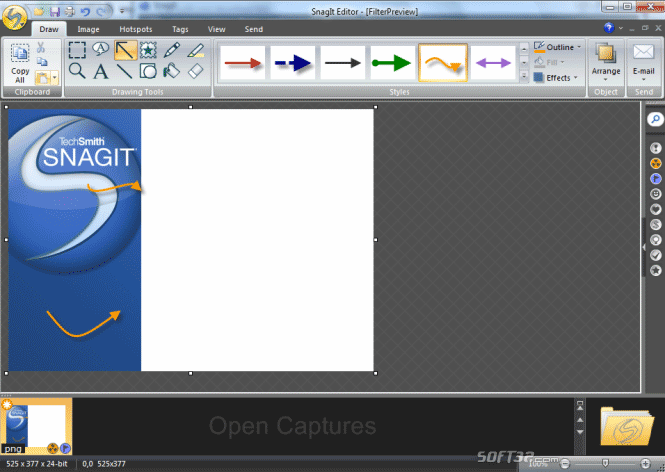Screen dimensions: 665x472
Task: Open the Snagit library folder icon
Action: [x=626, y=426]
